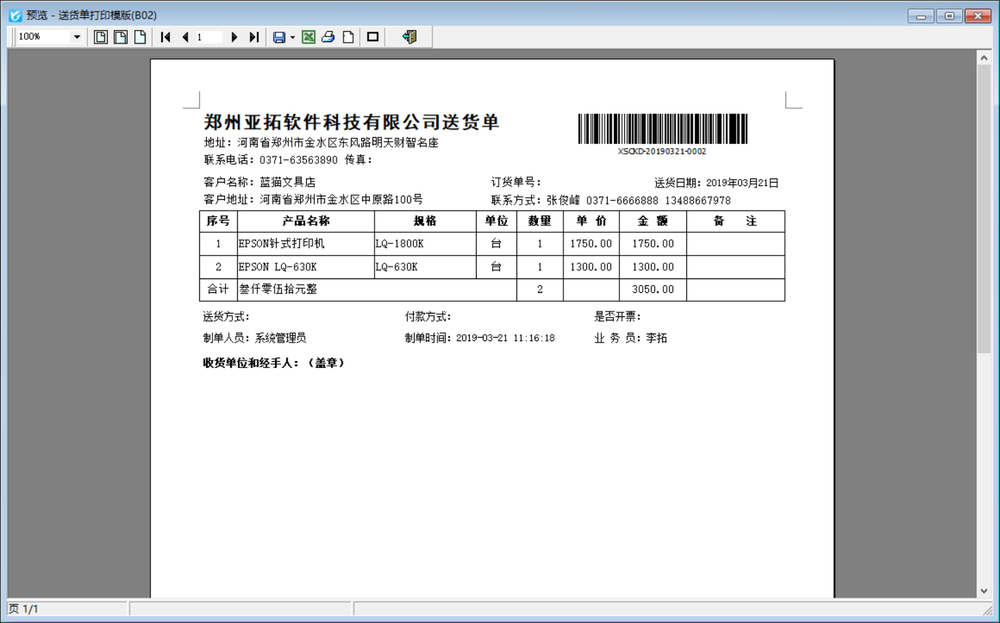
Task: Exit preview with the door icon
Action: point(408,37)
